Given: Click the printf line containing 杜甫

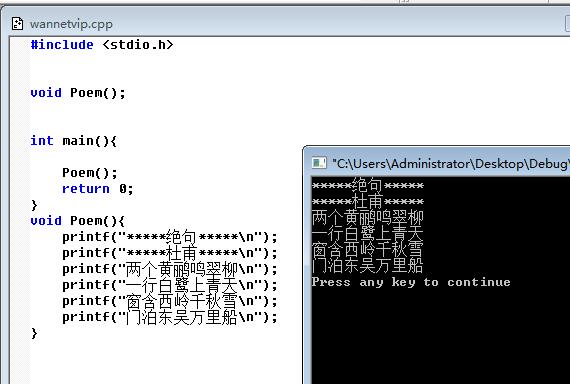Looking at the screenshot, I should 170,253.
